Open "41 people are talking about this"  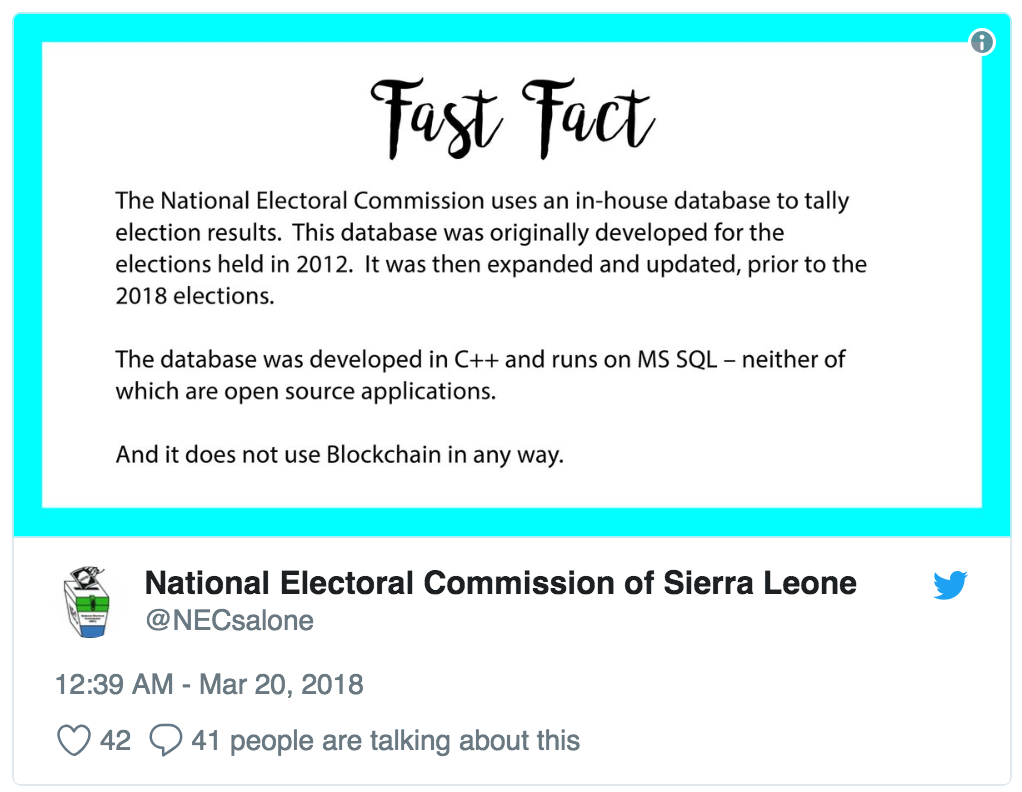click(x=385, y=741)
